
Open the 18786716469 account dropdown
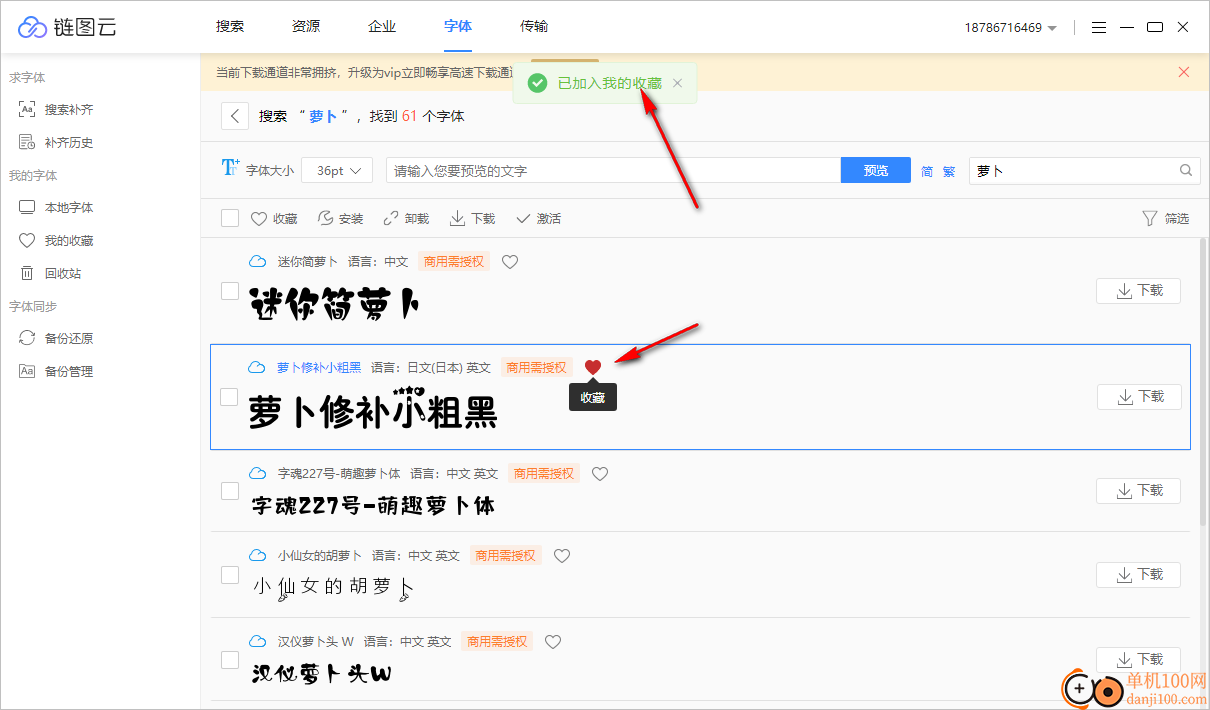(x=1011, y=28)
